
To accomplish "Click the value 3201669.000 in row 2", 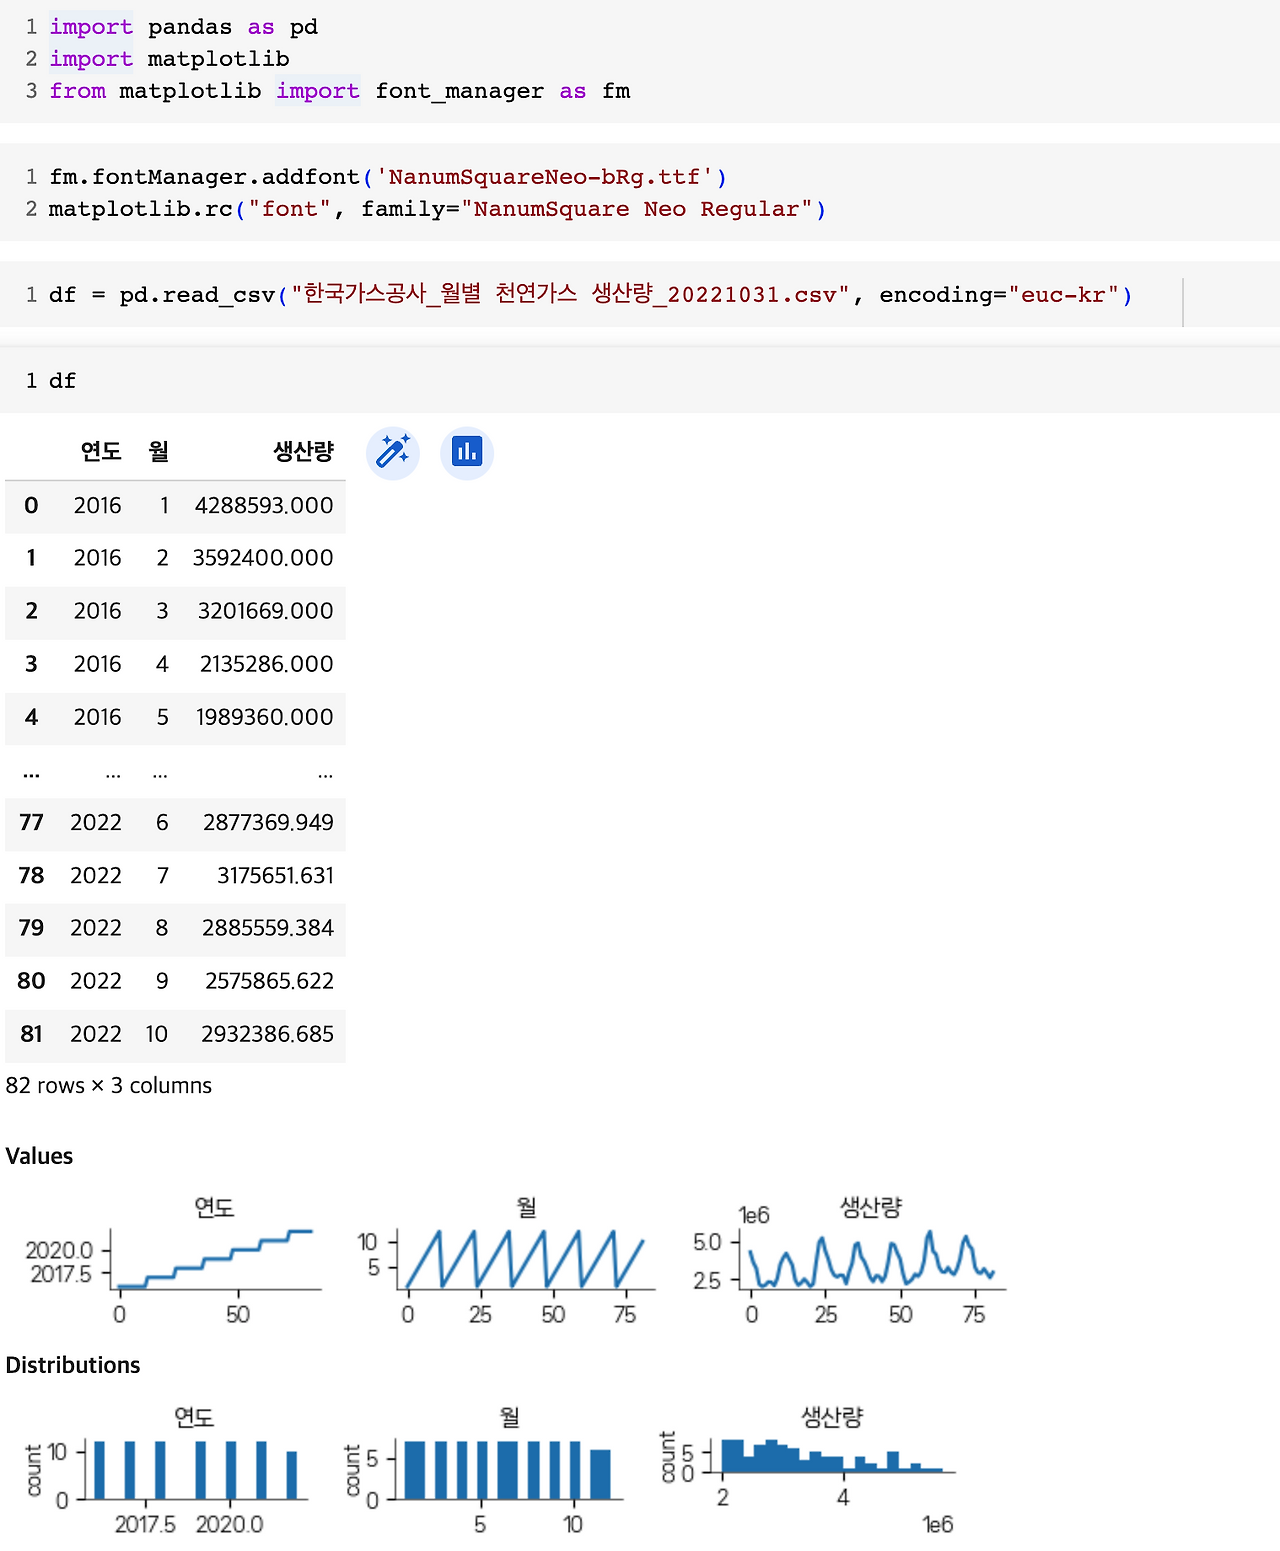I will coord(265,611).
